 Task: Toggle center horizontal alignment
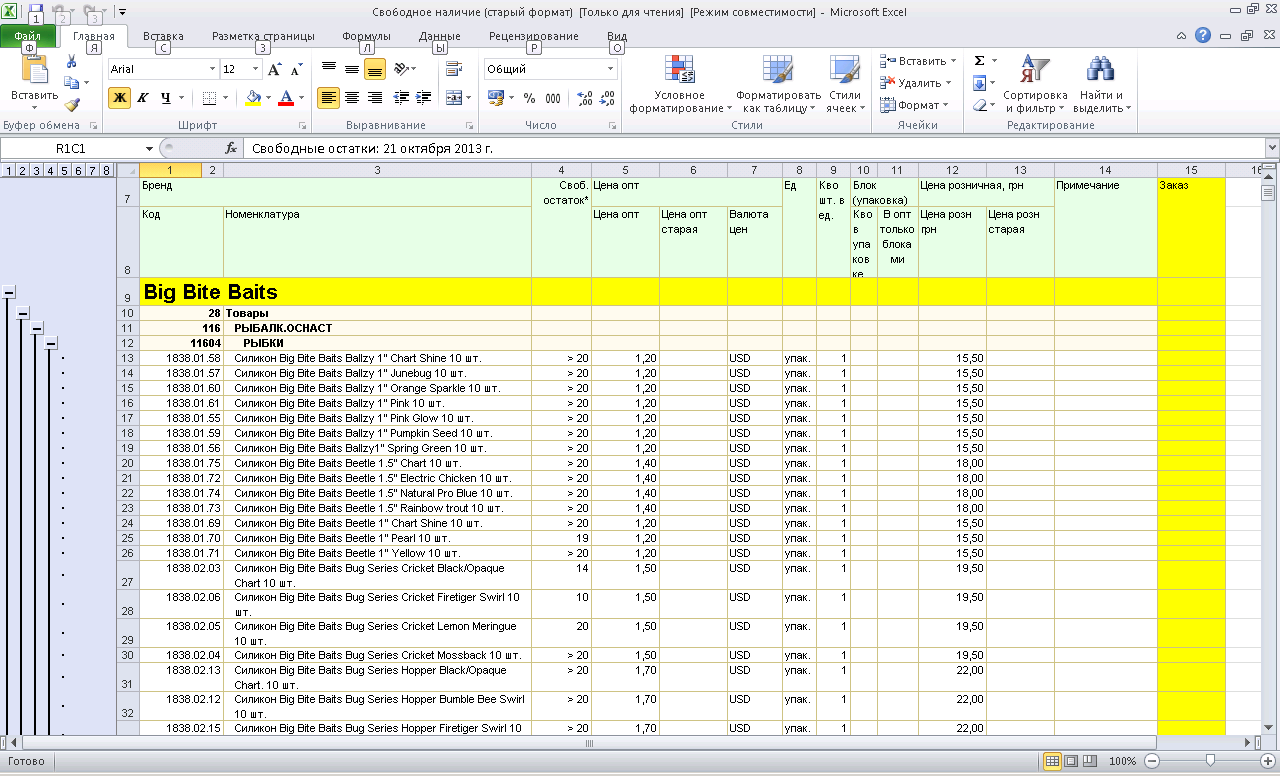(x=352, y=98)
